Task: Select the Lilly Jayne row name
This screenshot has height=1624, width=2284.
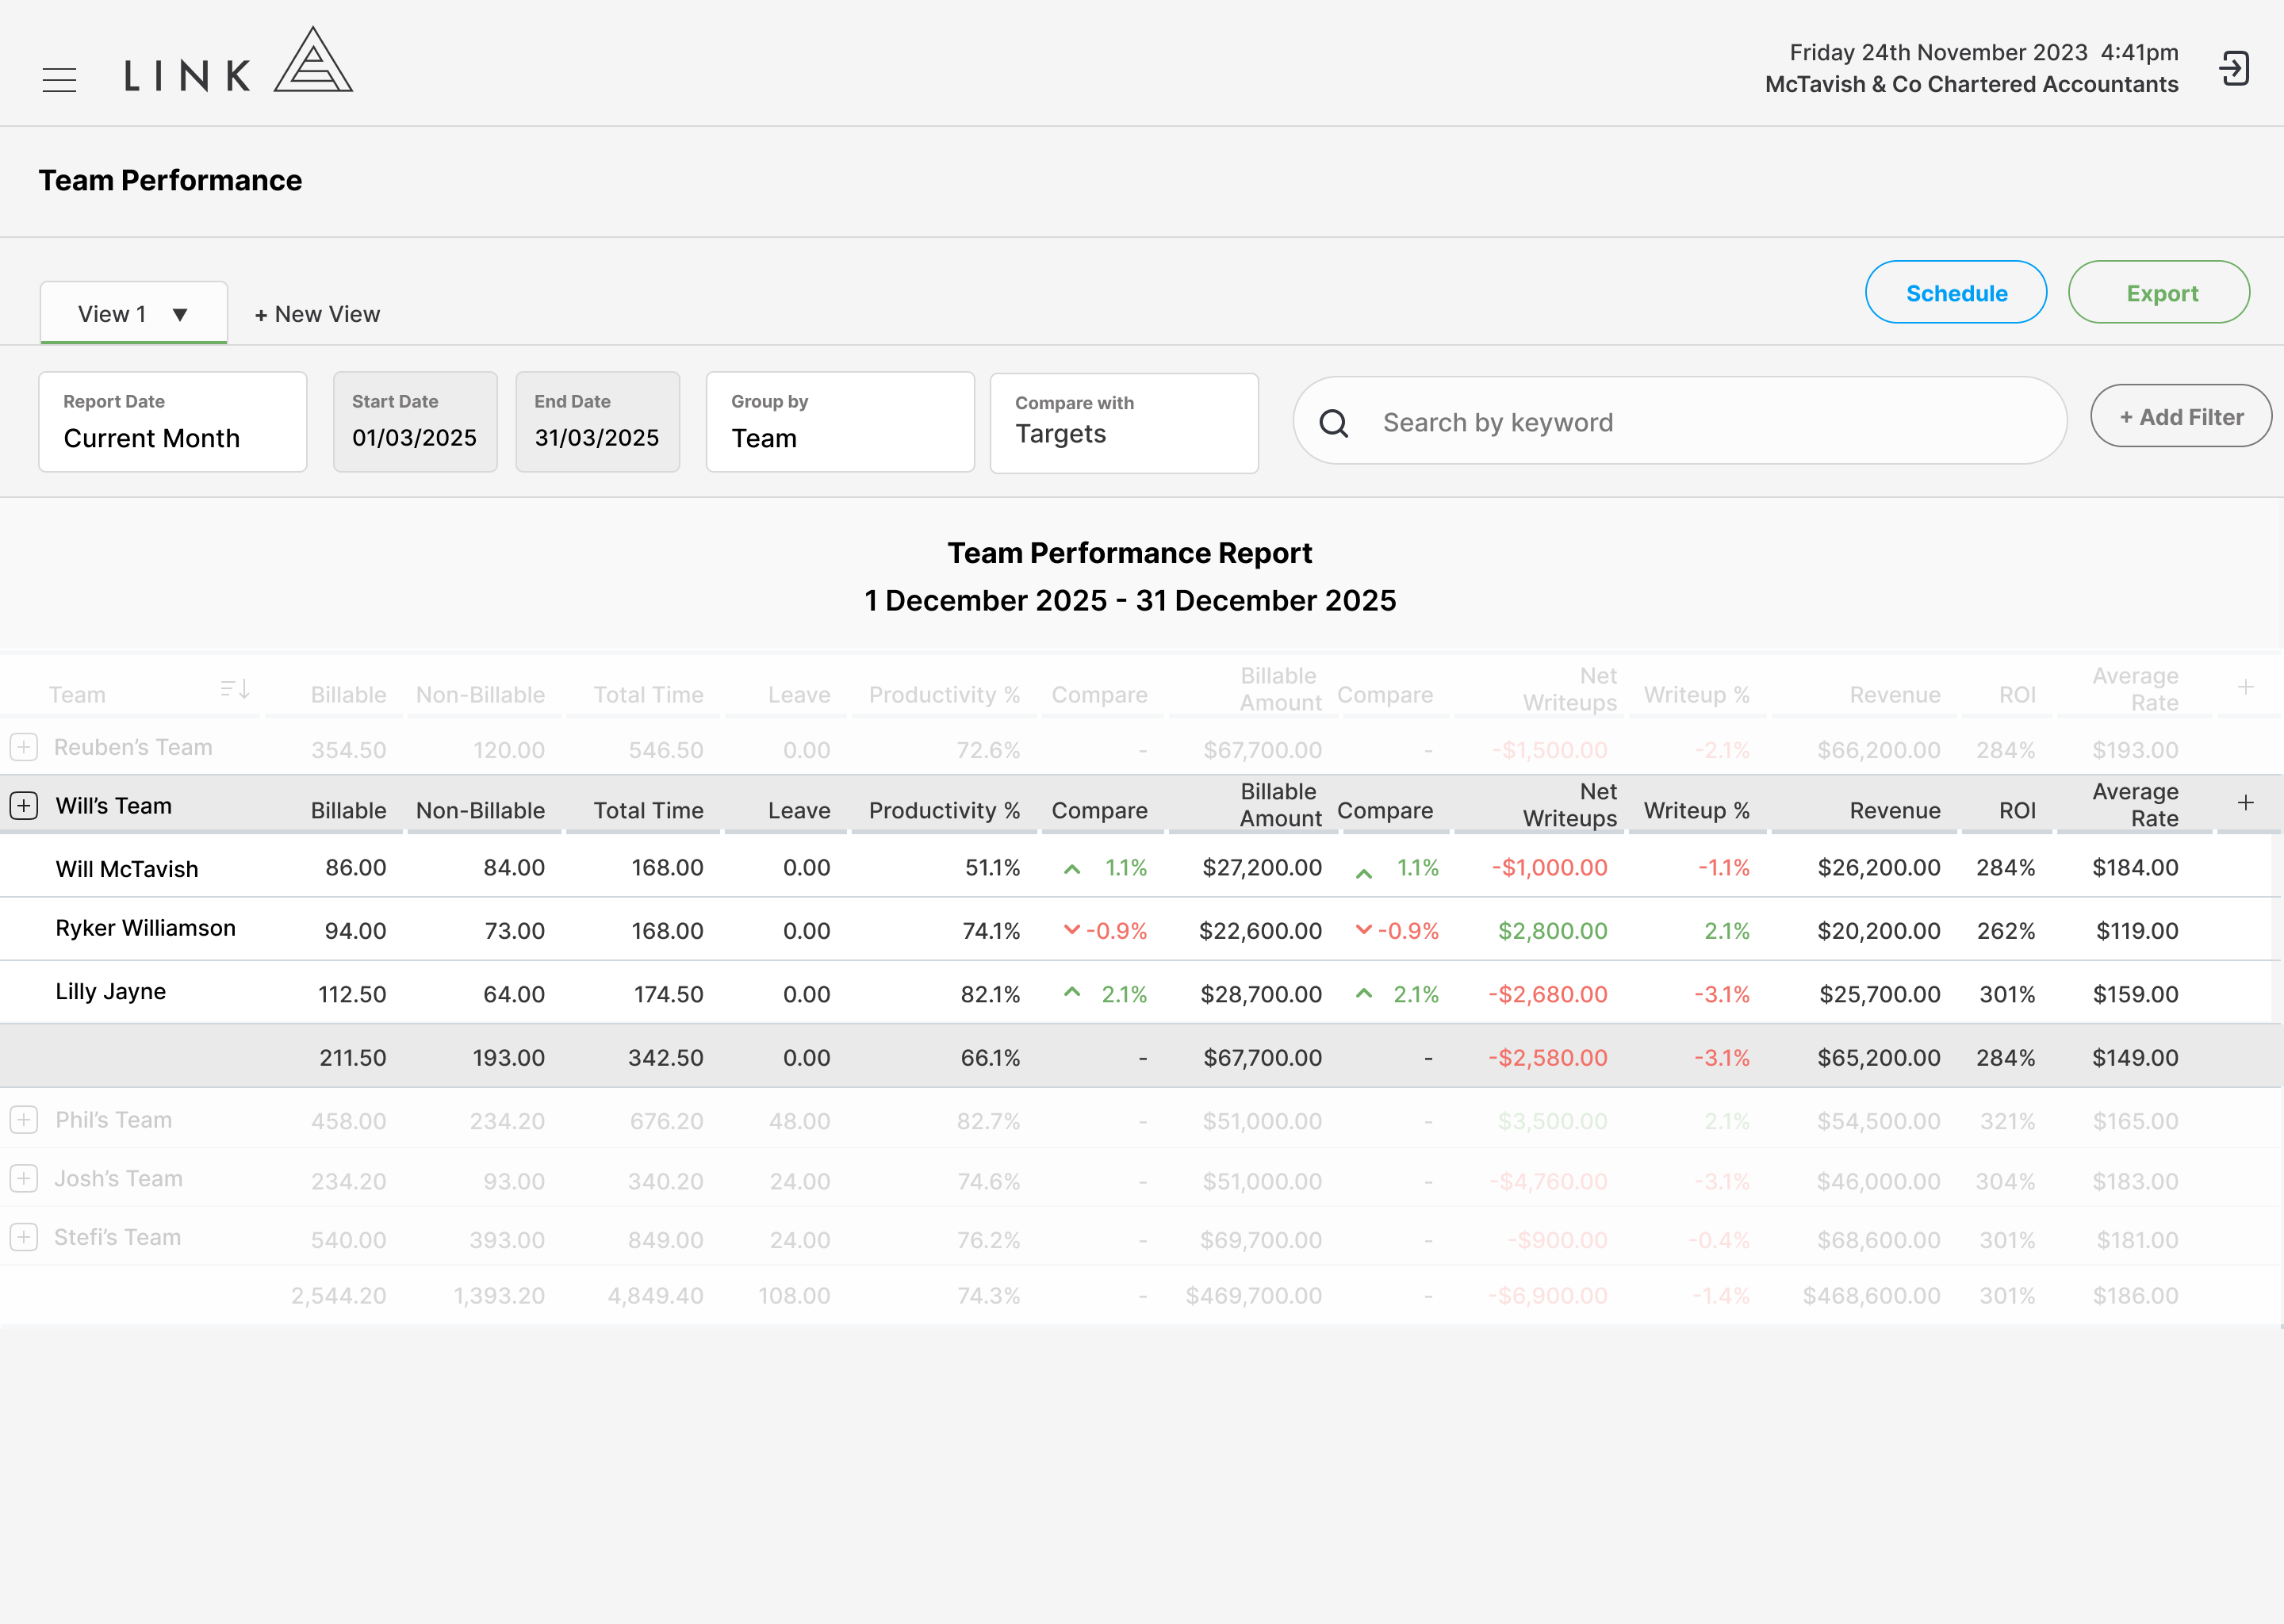Action: 111,992
